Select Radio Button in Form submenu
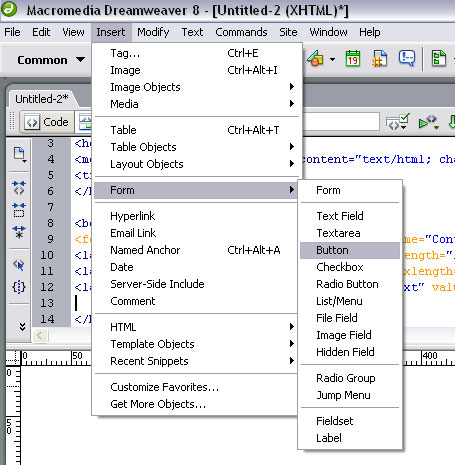 350,284
